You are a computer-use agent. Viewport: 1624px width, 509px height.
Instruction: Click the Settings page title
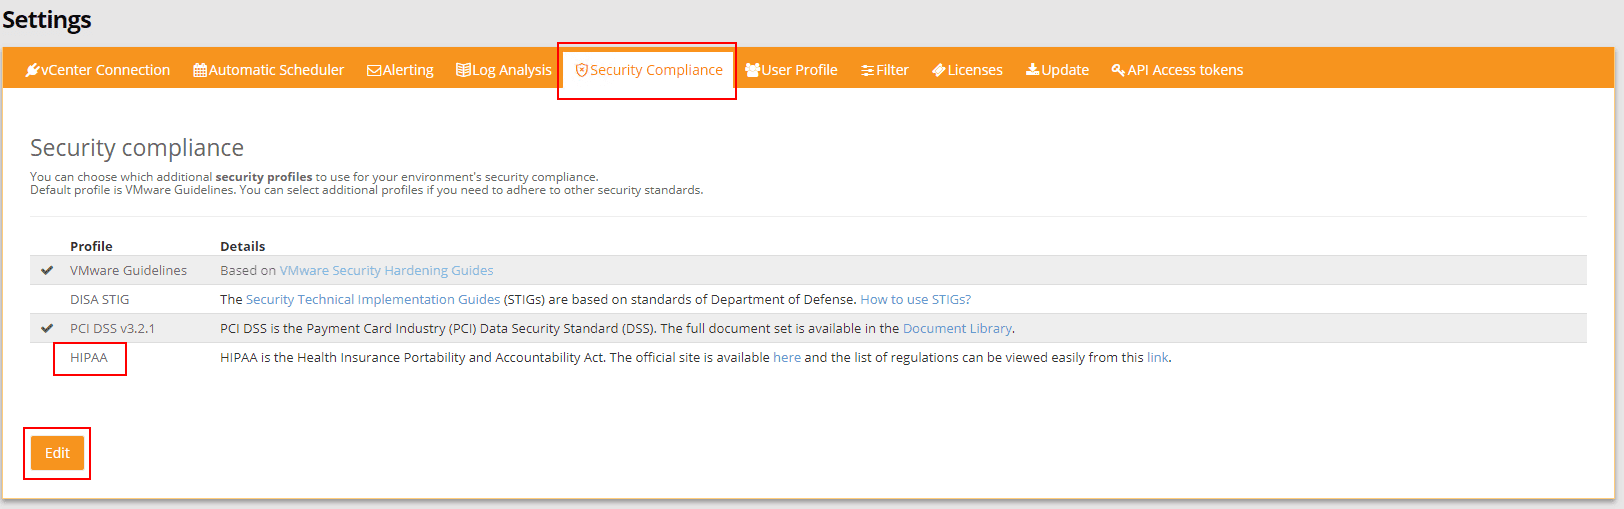tap(47, 19)
